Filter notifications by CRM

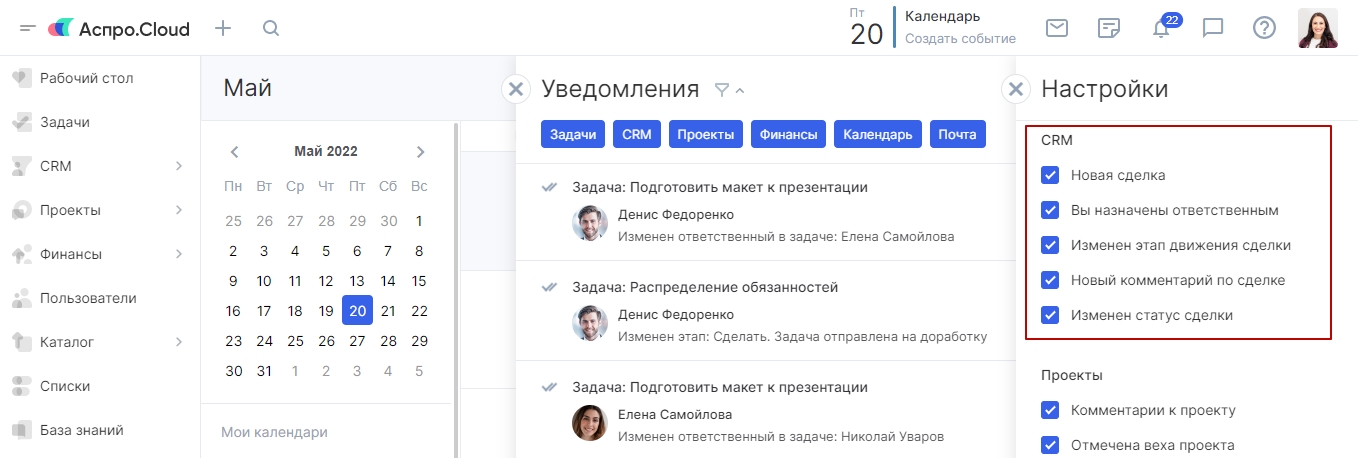point(636,134)
